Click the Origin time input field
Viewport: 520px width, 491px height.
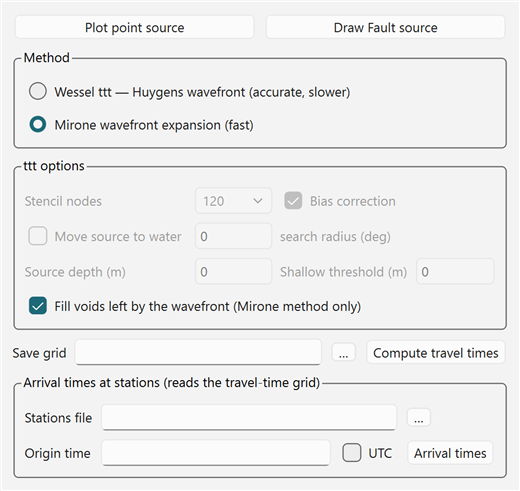(x=216, y=453)
